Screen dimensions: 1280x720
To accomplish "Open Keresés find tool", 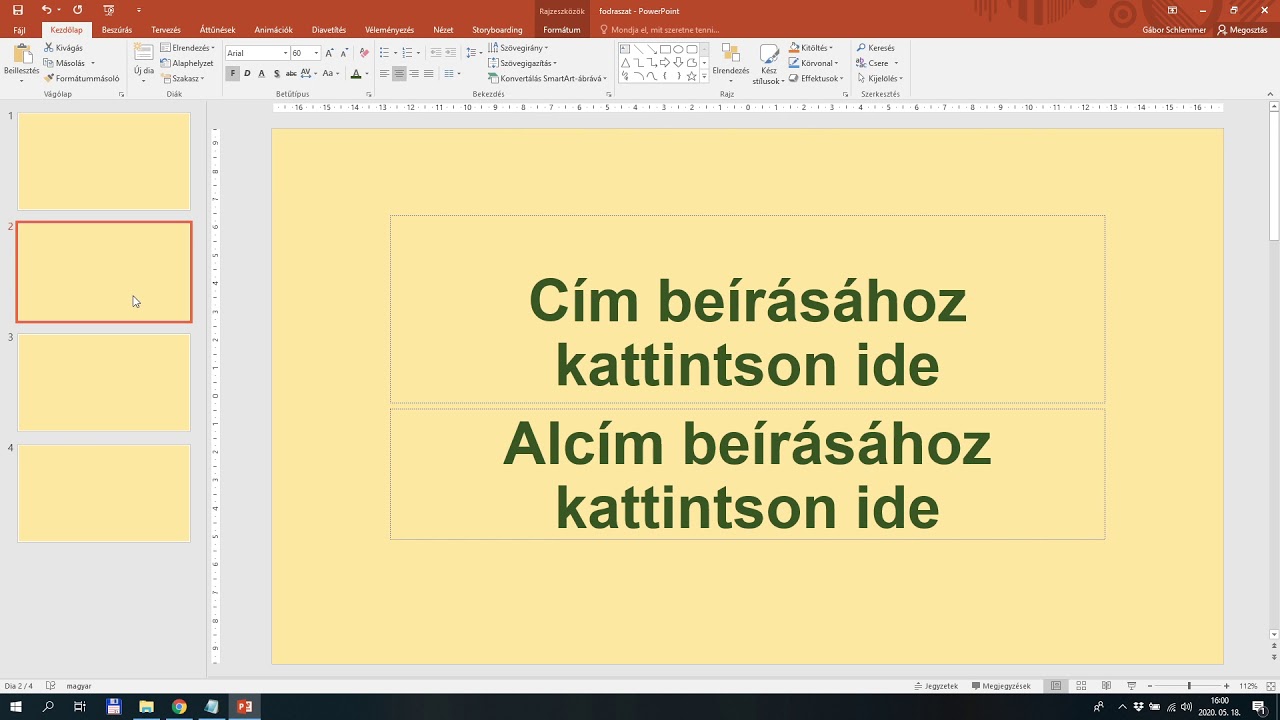I will (876, 48).
